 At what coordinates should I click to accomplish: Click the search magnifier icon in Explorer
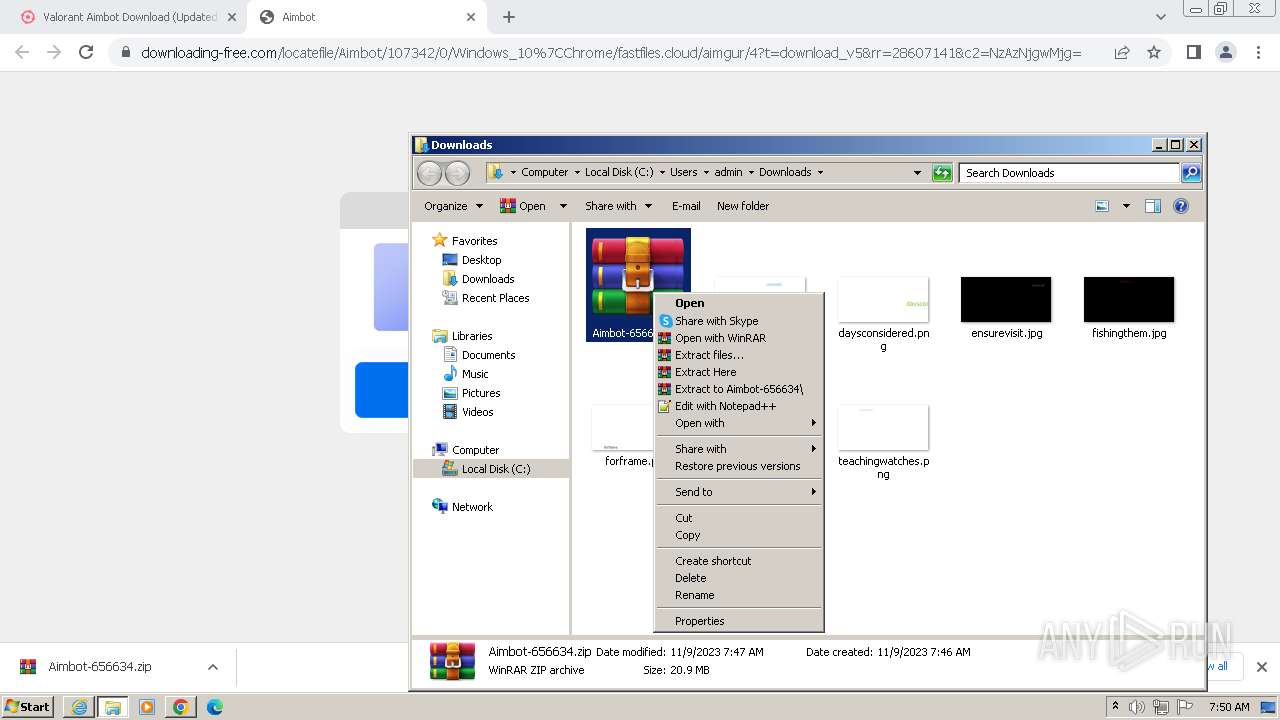[x=1191, y=173]
